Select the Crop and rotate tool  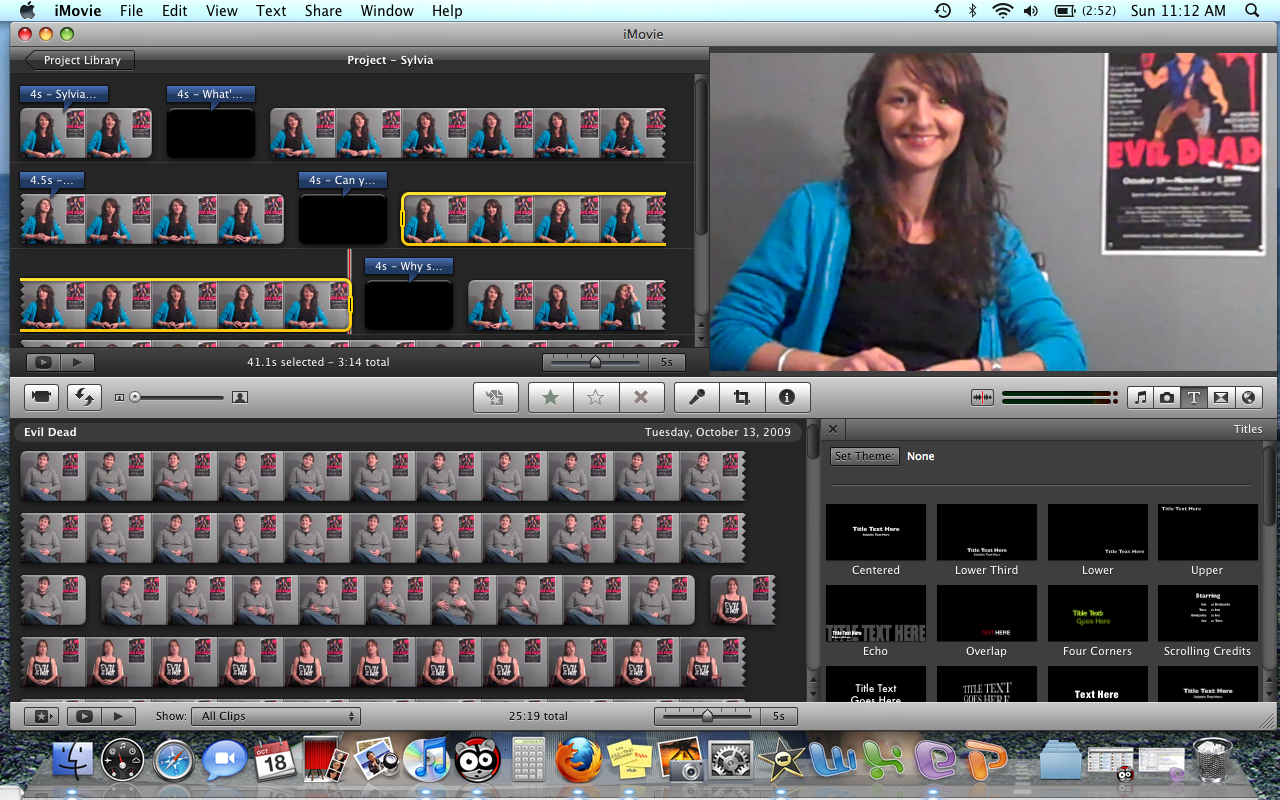[x=741, y=397]
